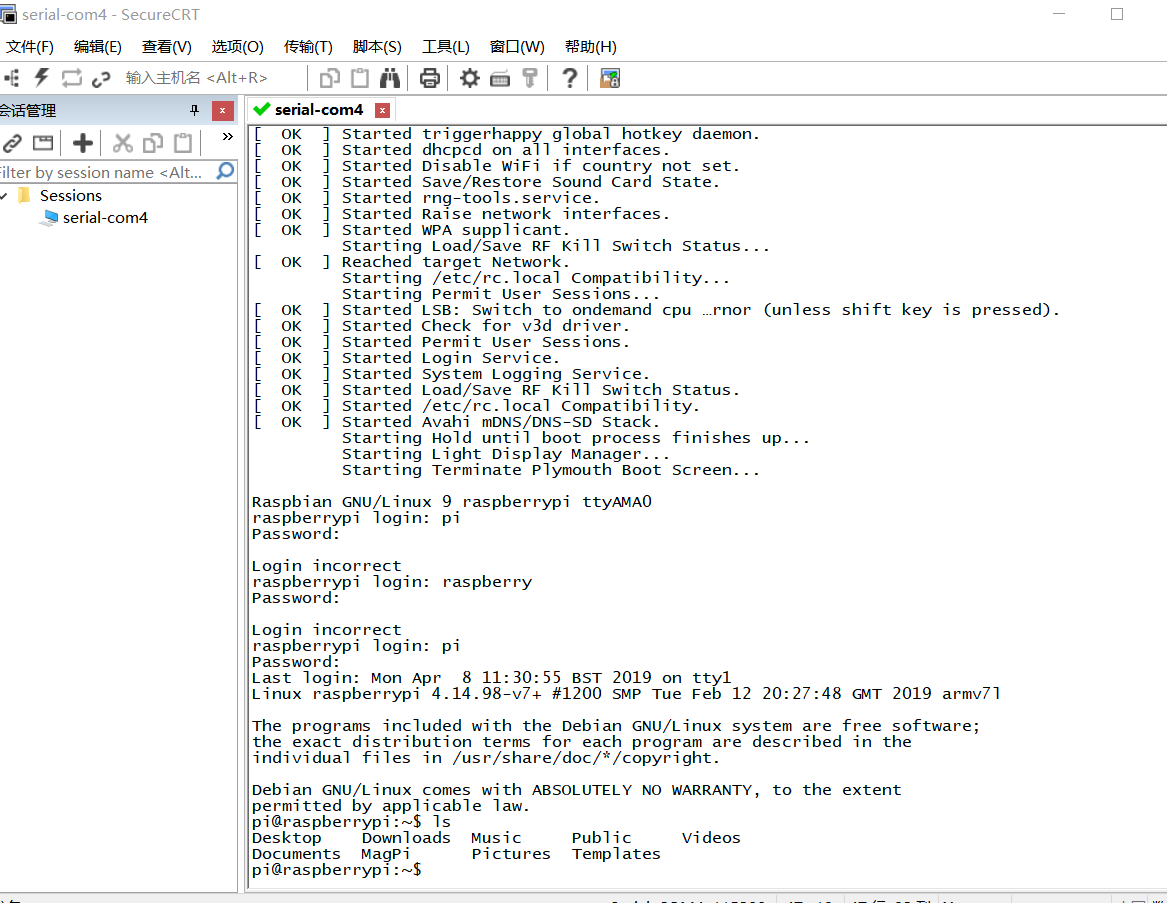Click the last toolbar monitor icon
The width and height of the screenshot is (1167, 903).
(x=610, y=78)
